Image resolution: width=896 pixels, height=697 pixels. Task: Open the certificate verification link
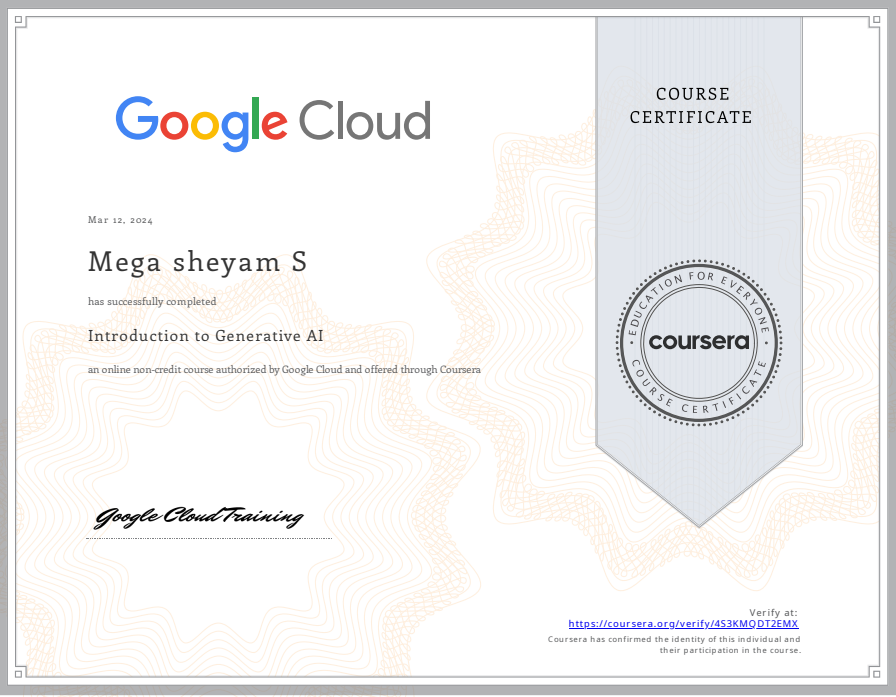(683, 623)
